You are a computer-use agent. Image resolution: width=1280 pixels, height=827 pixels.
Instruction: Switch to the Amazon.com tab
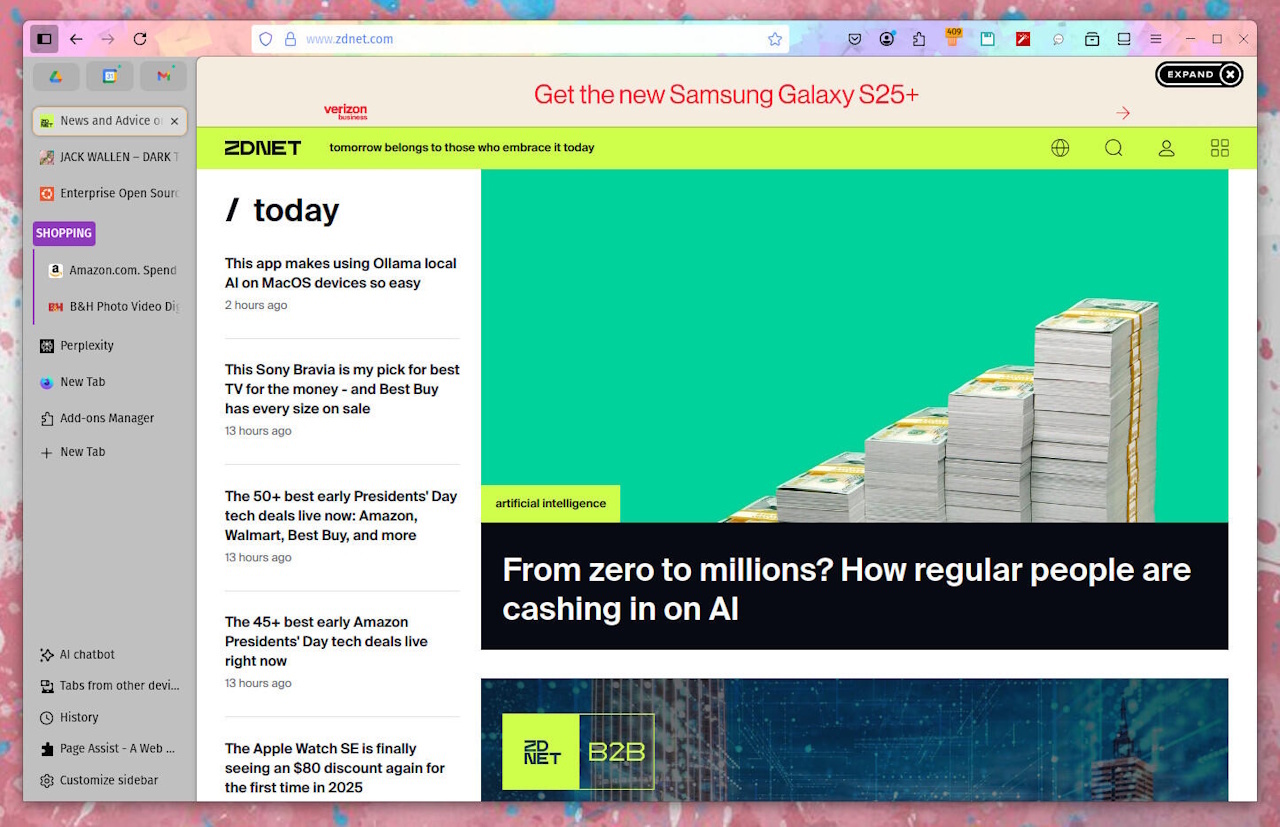[113, 270]
